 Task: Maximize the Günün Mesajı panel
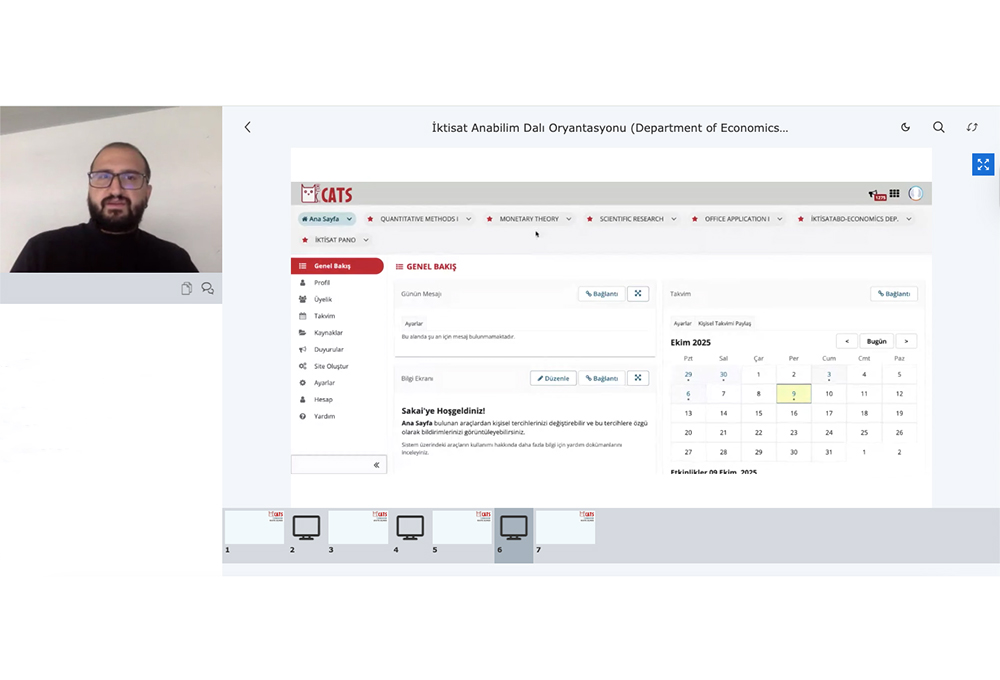(638, 294)
